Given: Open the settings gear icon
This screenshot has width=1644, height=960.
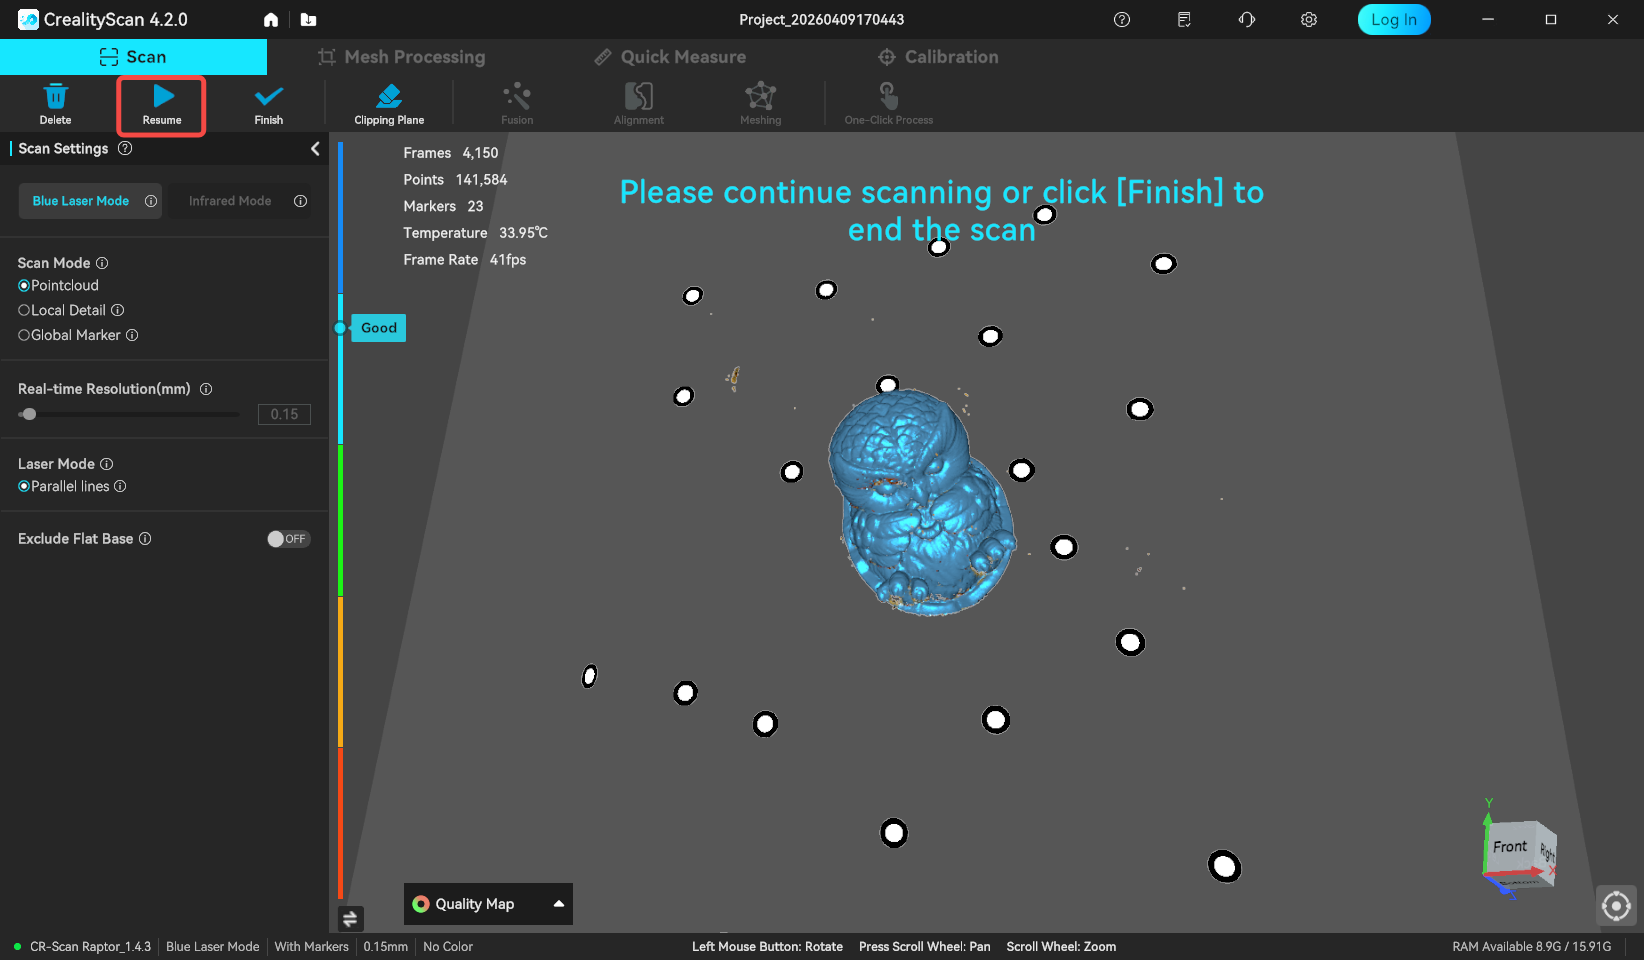Looking at the screenshot, I should tap(1308, 20).
